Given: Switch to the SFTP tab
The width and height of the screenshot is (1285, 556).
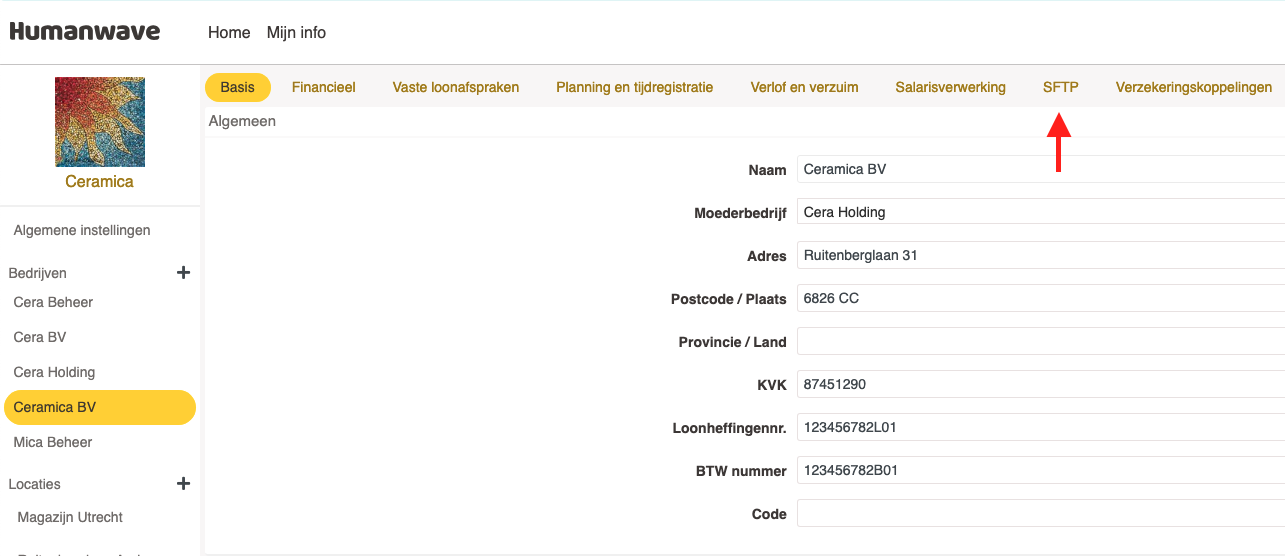Looking at the screenshot, I should tap(1060, 87).
